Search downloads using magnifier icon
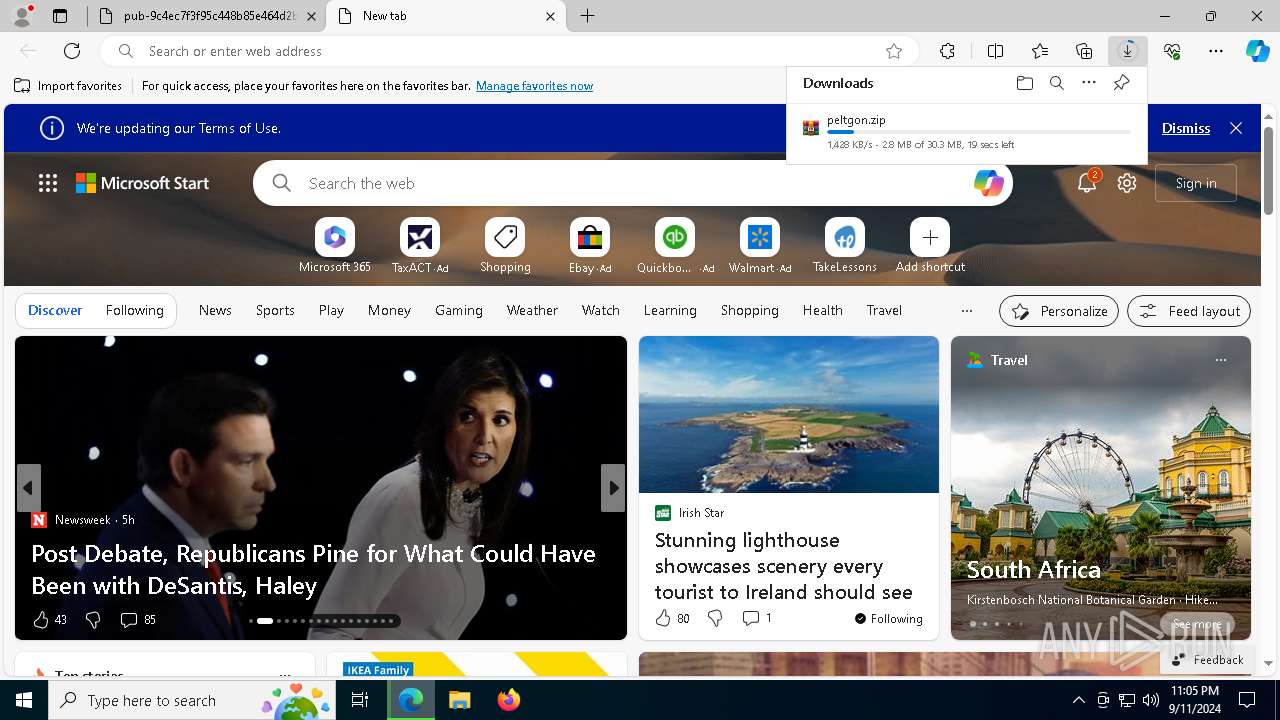 click(x=1057, y=83)
